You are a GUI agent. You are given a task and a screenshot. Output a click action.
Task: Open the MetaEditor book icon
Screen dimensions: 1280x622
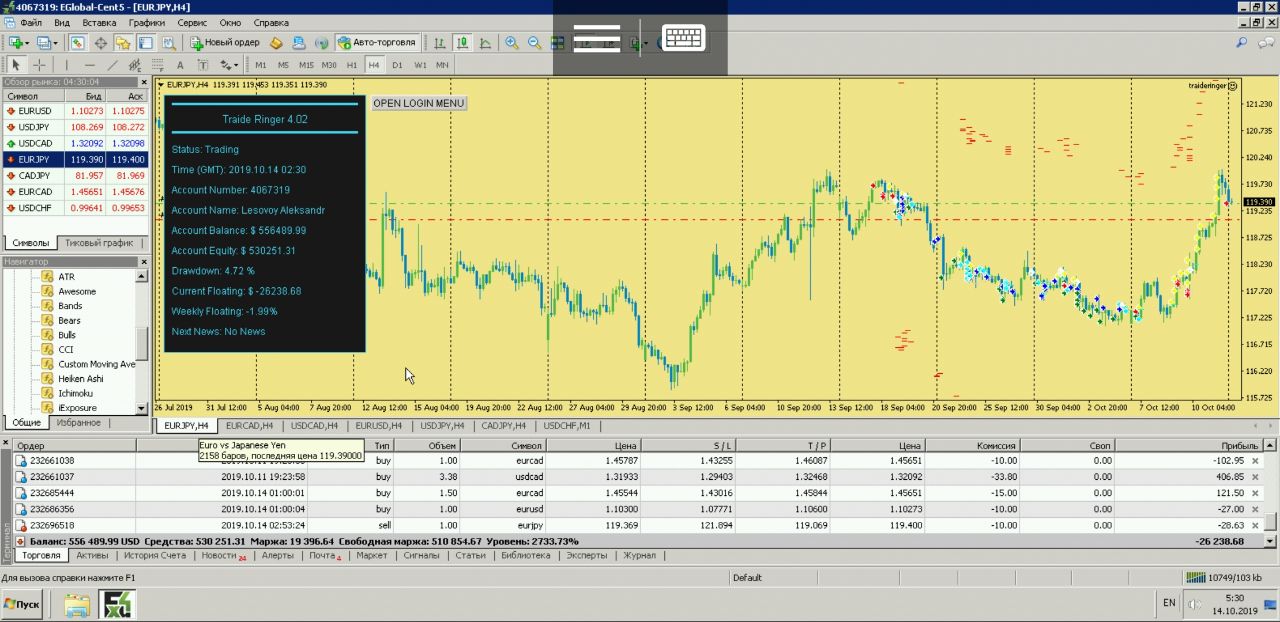point(277,43)
